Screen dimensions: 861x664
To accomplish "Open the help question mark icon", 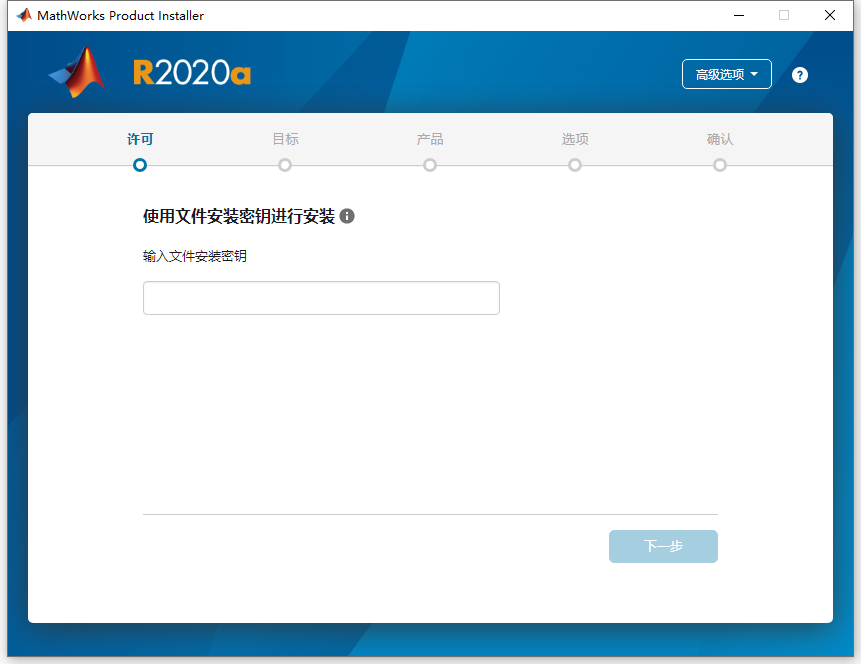I will [800, 75].
